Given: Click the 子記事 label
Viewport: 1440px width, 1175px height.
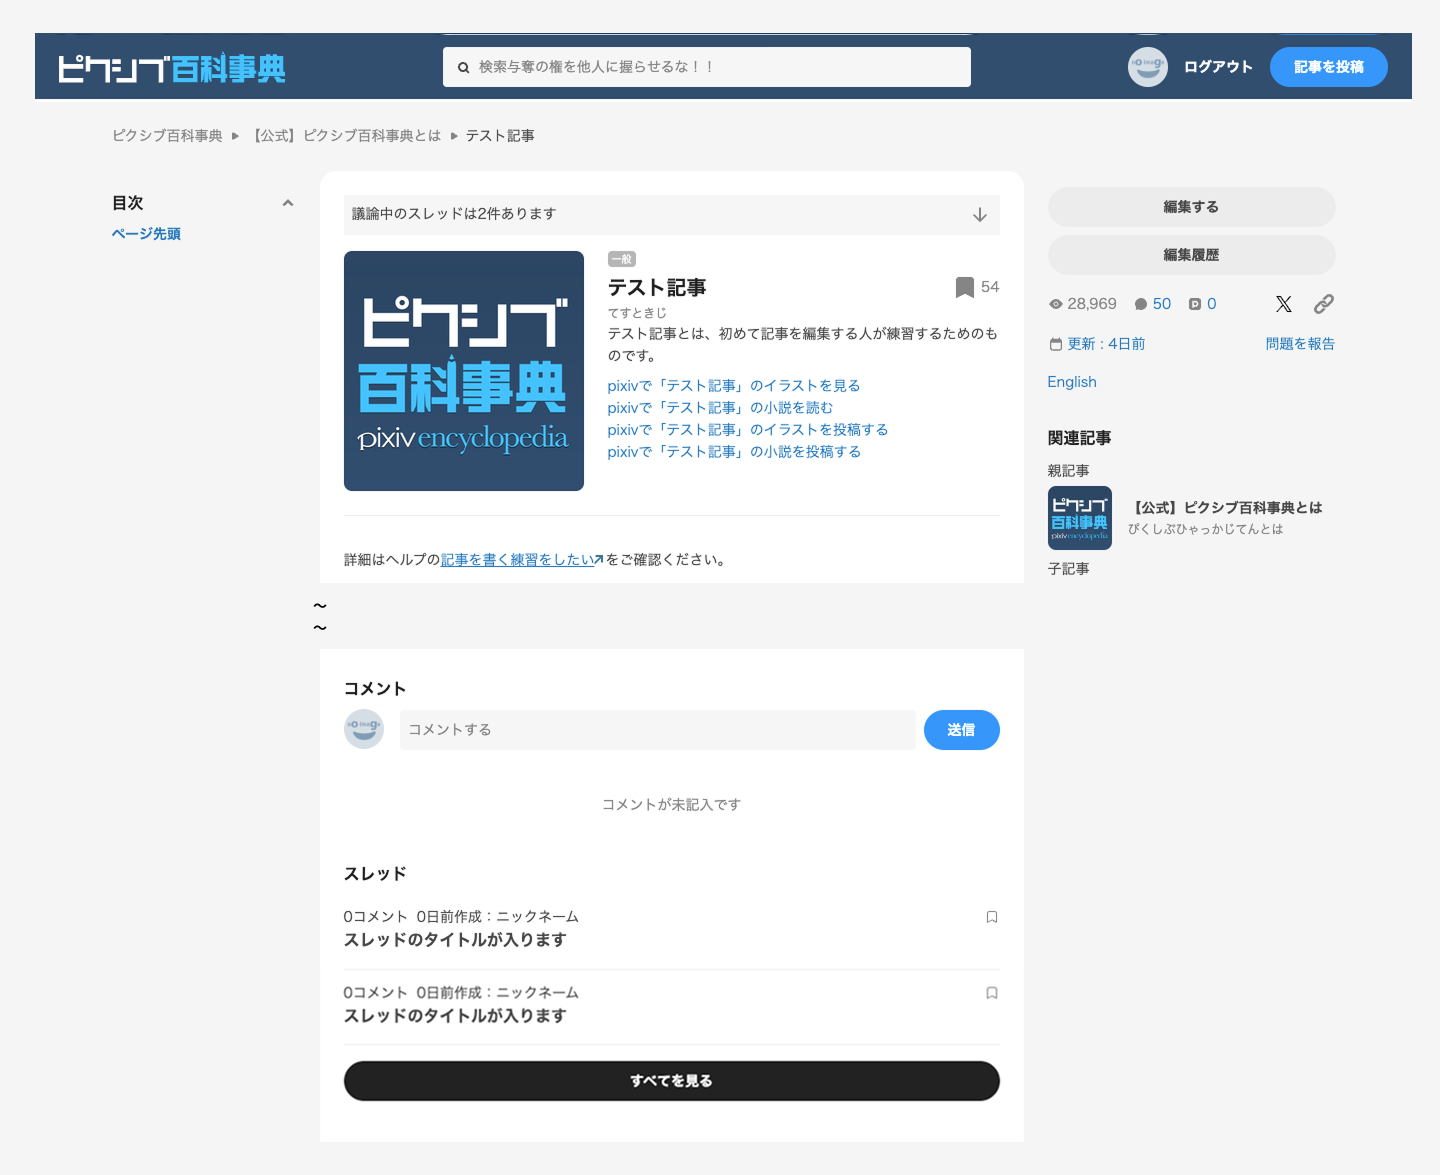Looking at the screenshot, I should coord(1069,569).
